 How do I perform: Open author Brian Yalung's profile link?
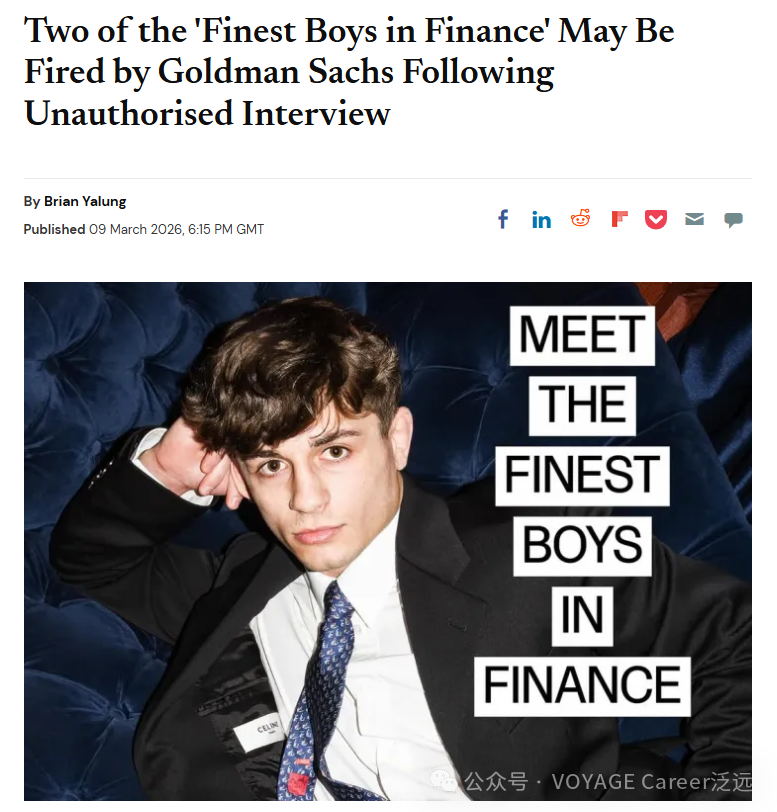point(85,201)
